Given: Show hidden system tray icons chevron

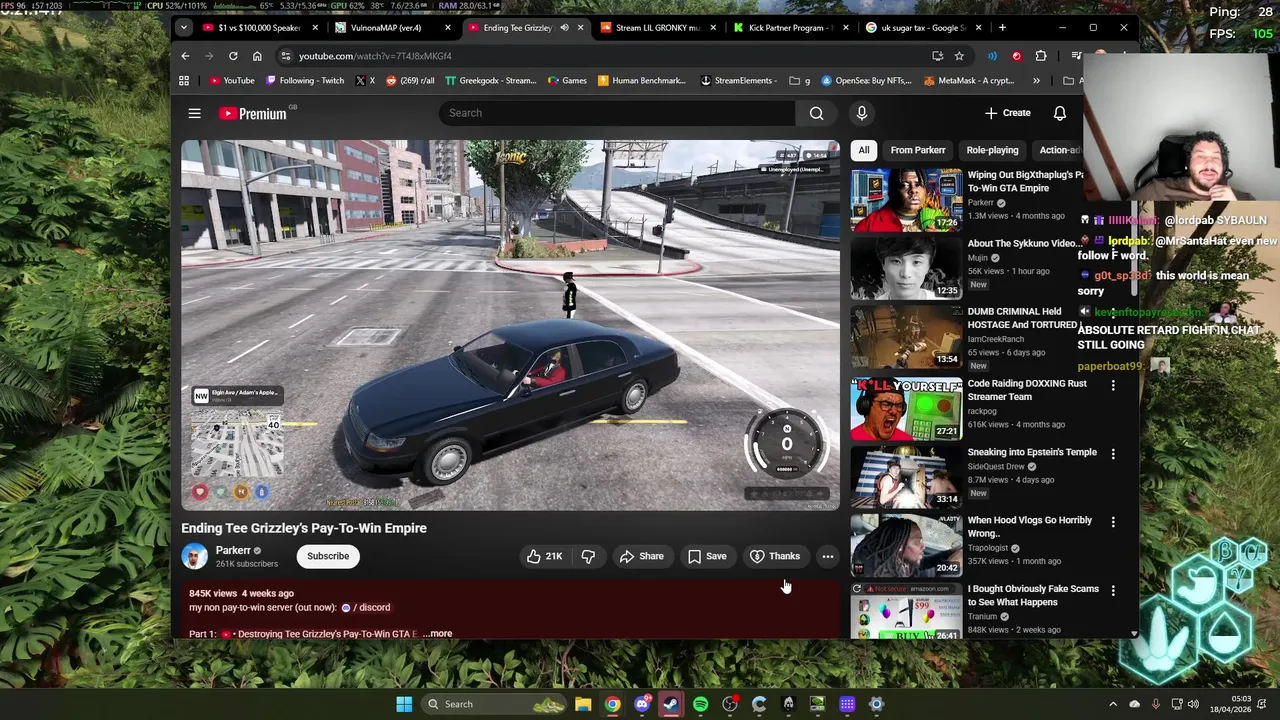Looking at the screenshot, I should [1113, 704].
